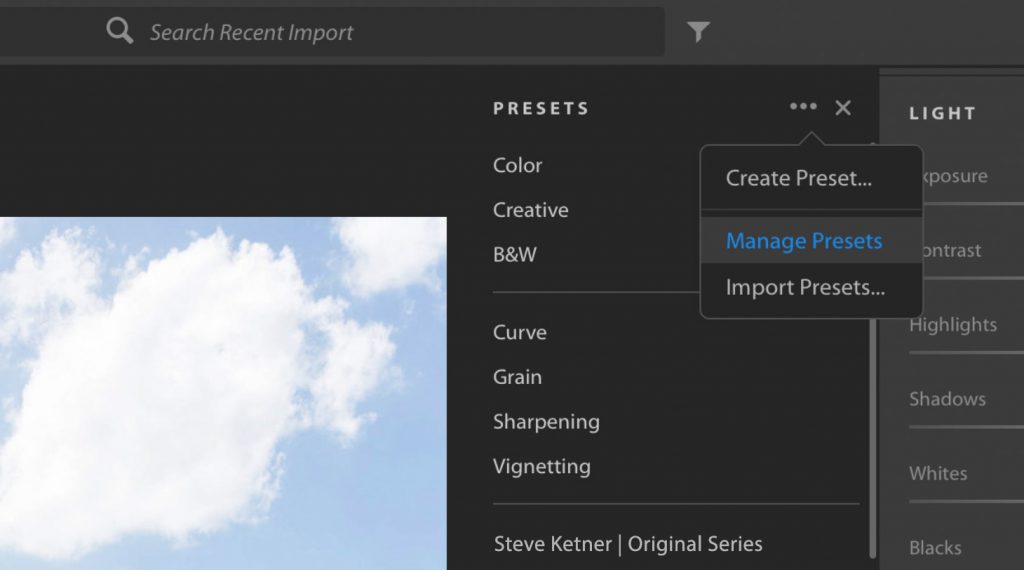
Task: Close the Presets panel with X
Action: click(843, 108)
